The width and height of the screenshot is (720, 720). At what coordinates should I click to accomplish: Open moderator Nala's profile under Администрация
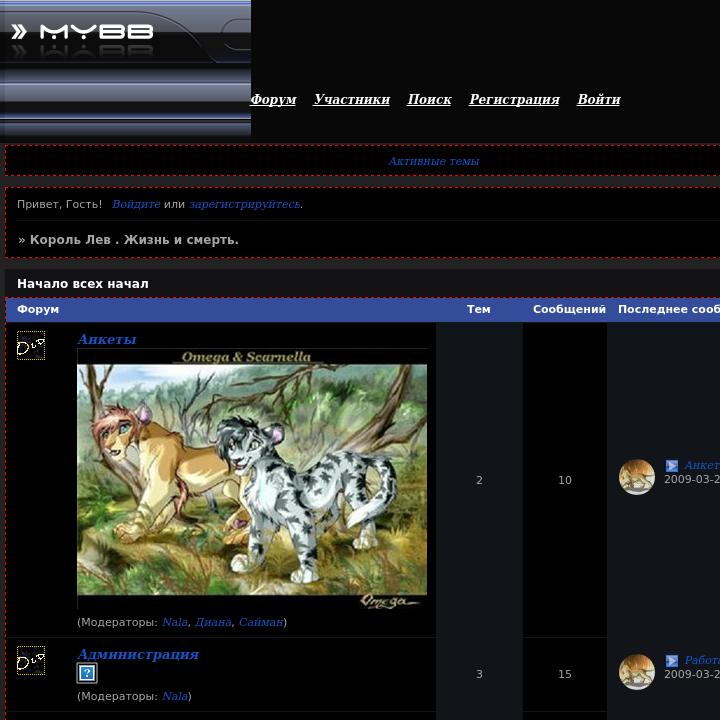[175, 696]
